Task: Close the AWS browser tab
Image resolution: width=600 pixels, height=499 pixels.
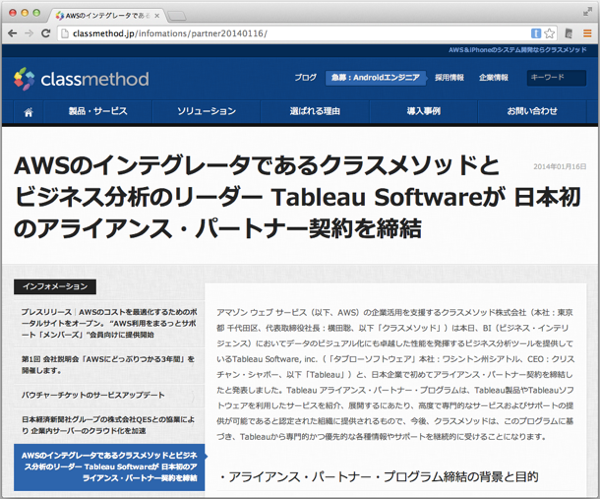Action: pos(157,16)
